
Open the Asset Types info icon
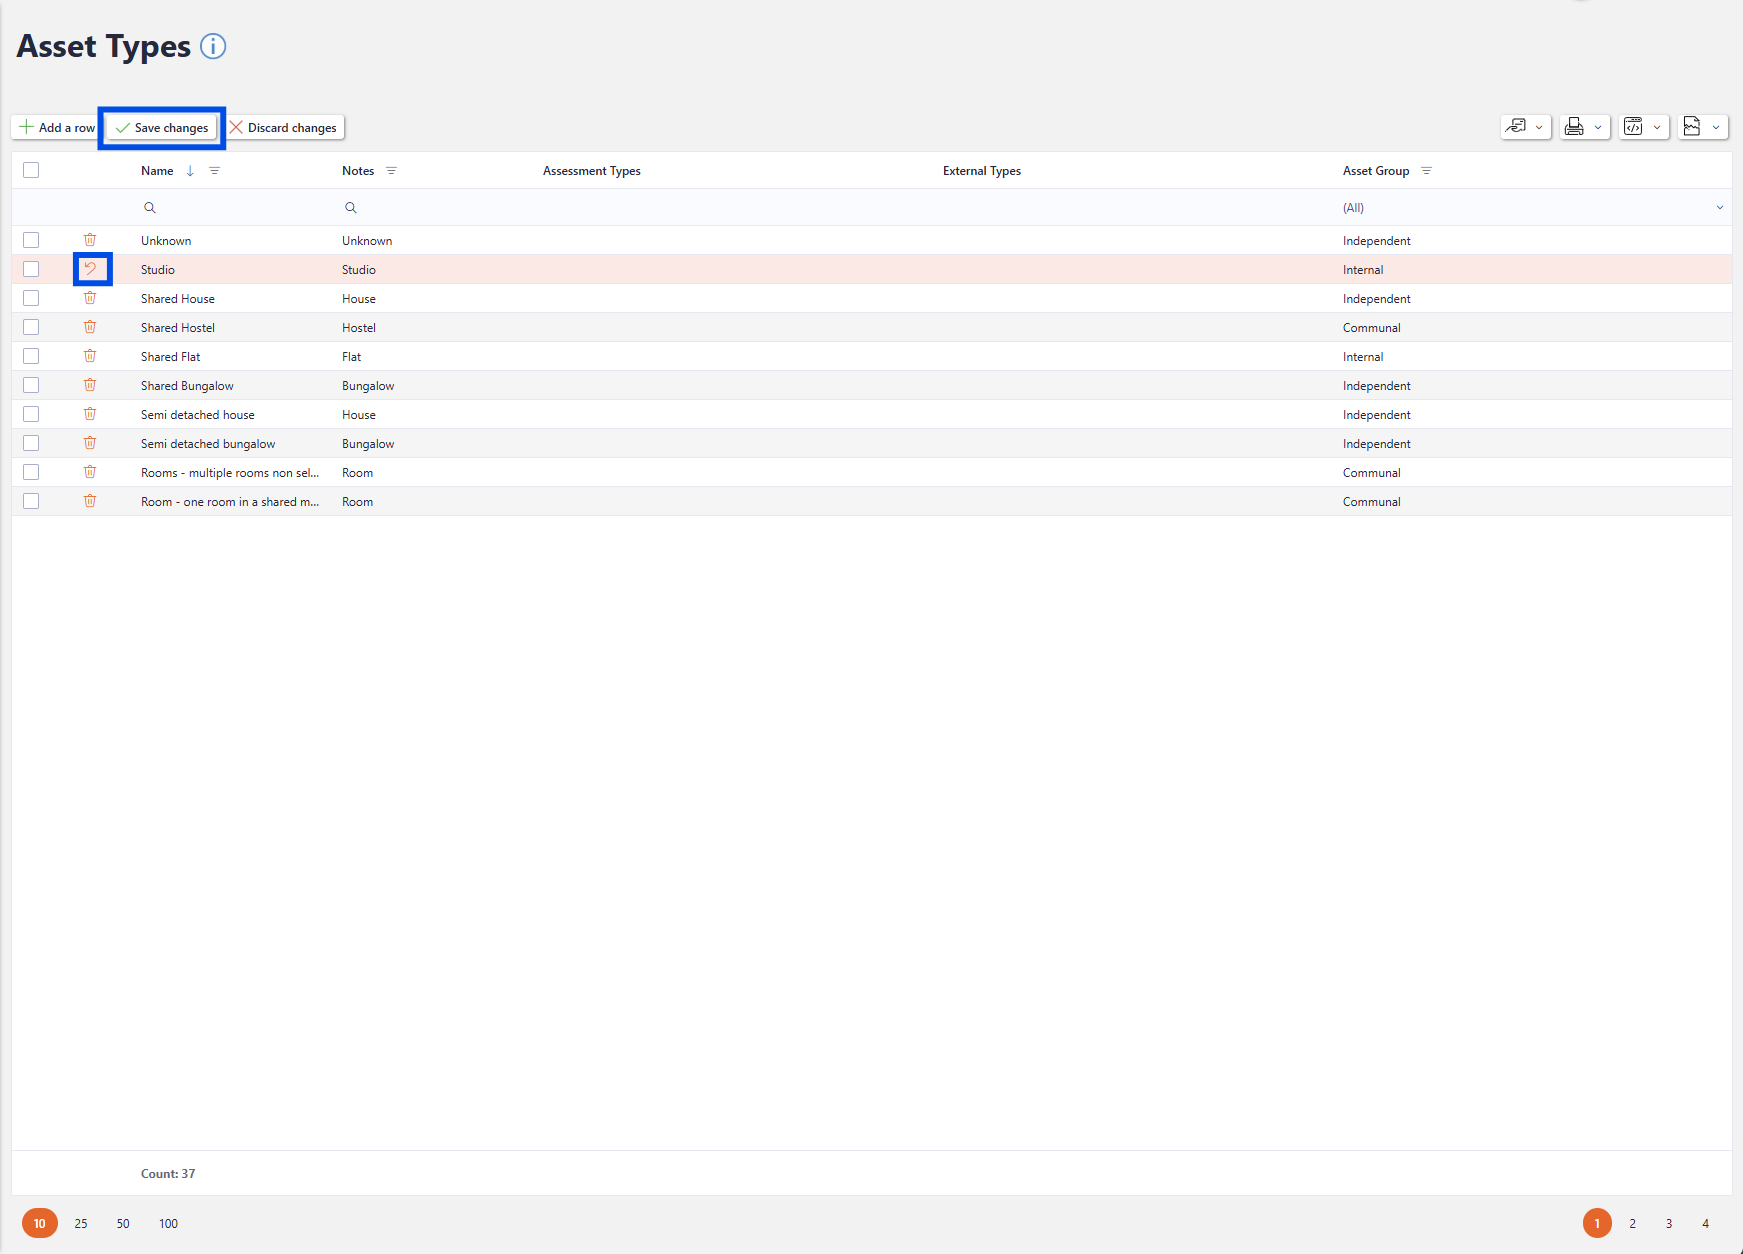tap(213, 46)
